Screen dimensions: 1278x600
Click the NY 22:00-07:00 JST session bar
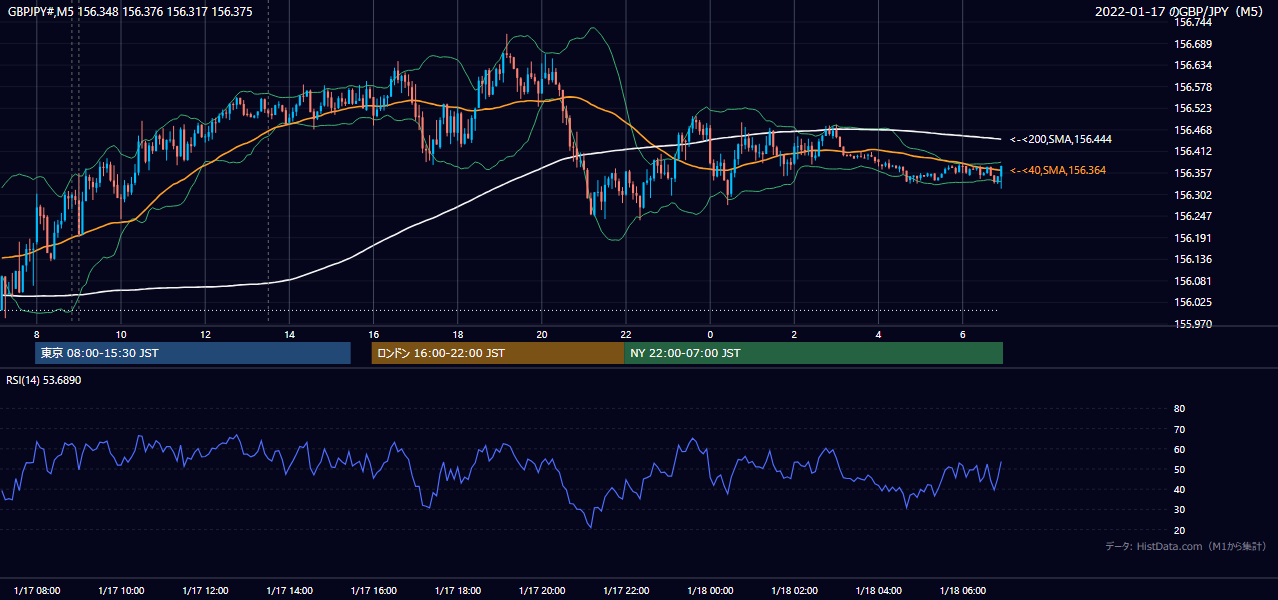point(813,353)
